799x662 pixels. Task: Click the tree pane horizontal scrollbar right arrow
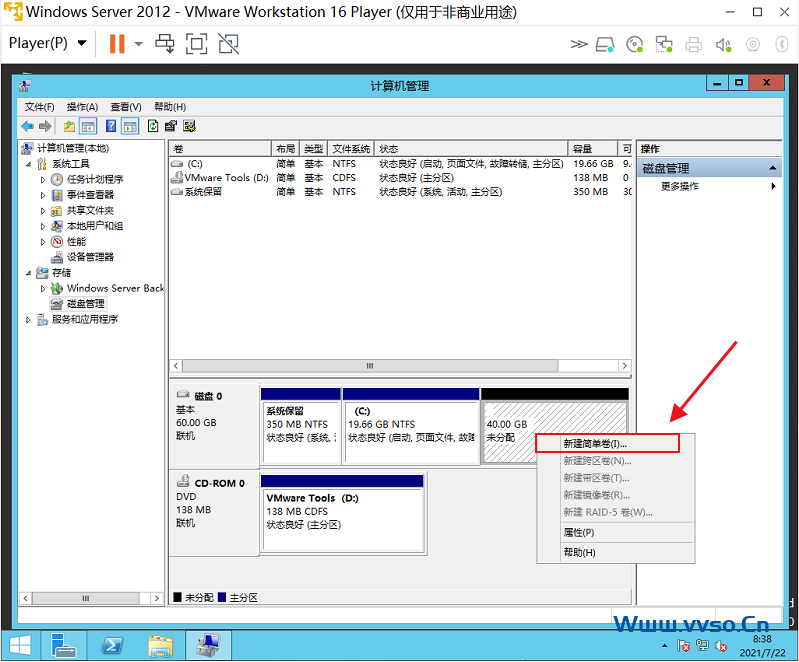point(157,598)
